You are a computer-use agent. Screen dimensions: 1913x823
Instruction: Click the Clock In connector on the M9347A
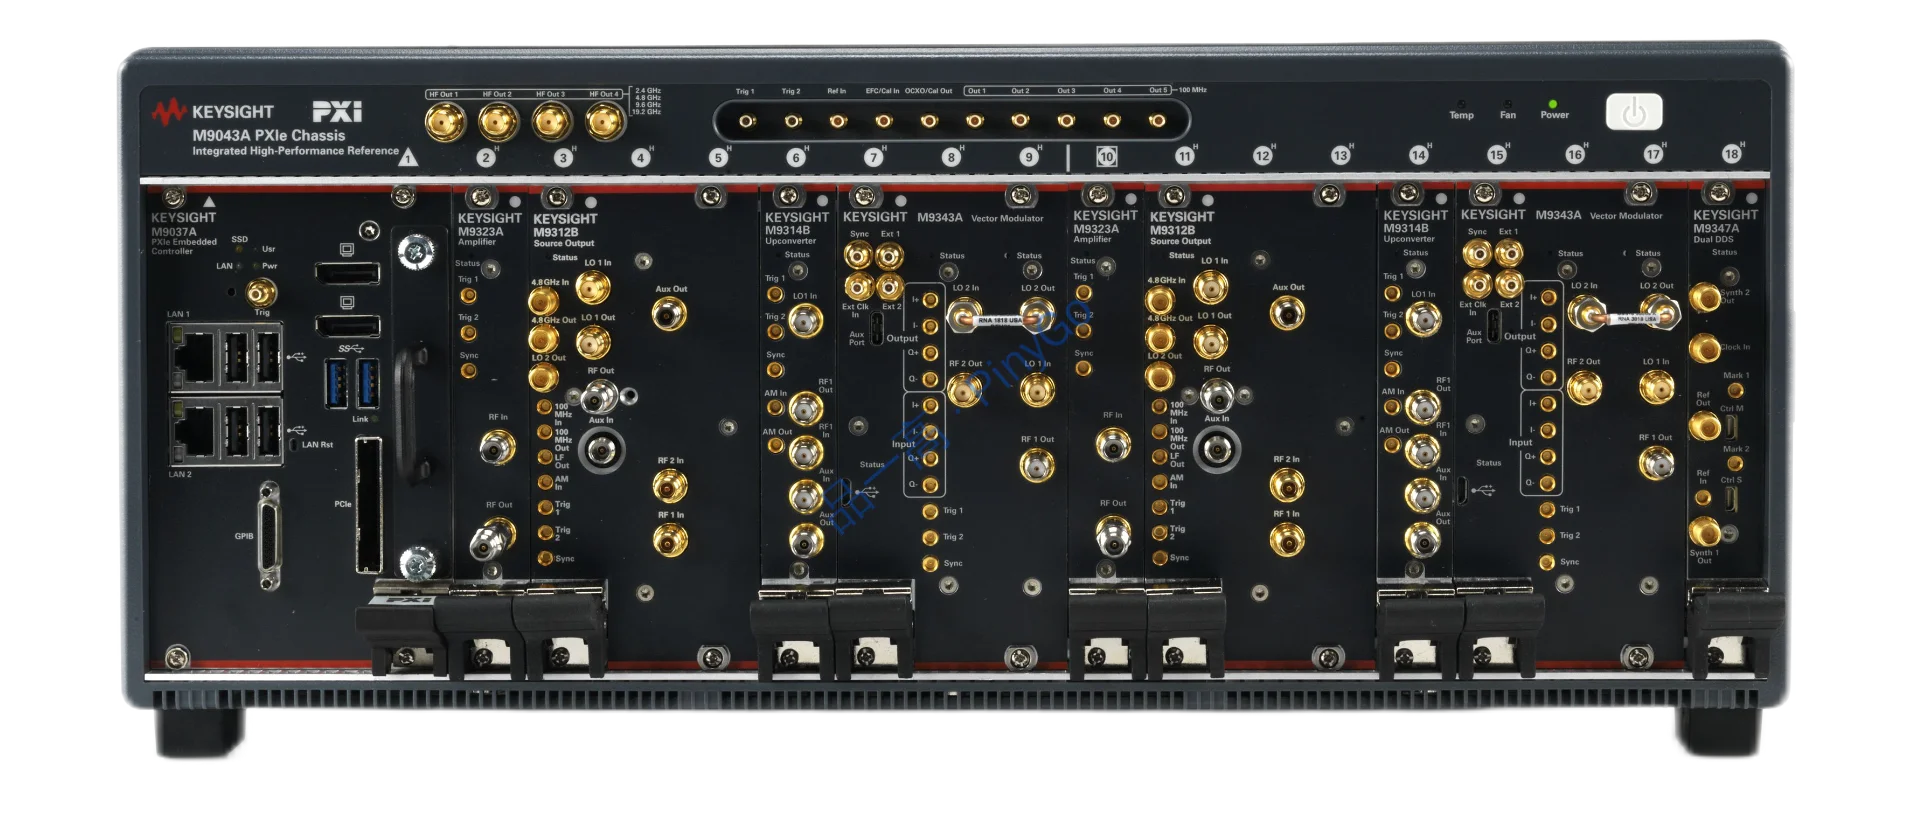point(1704,347)
